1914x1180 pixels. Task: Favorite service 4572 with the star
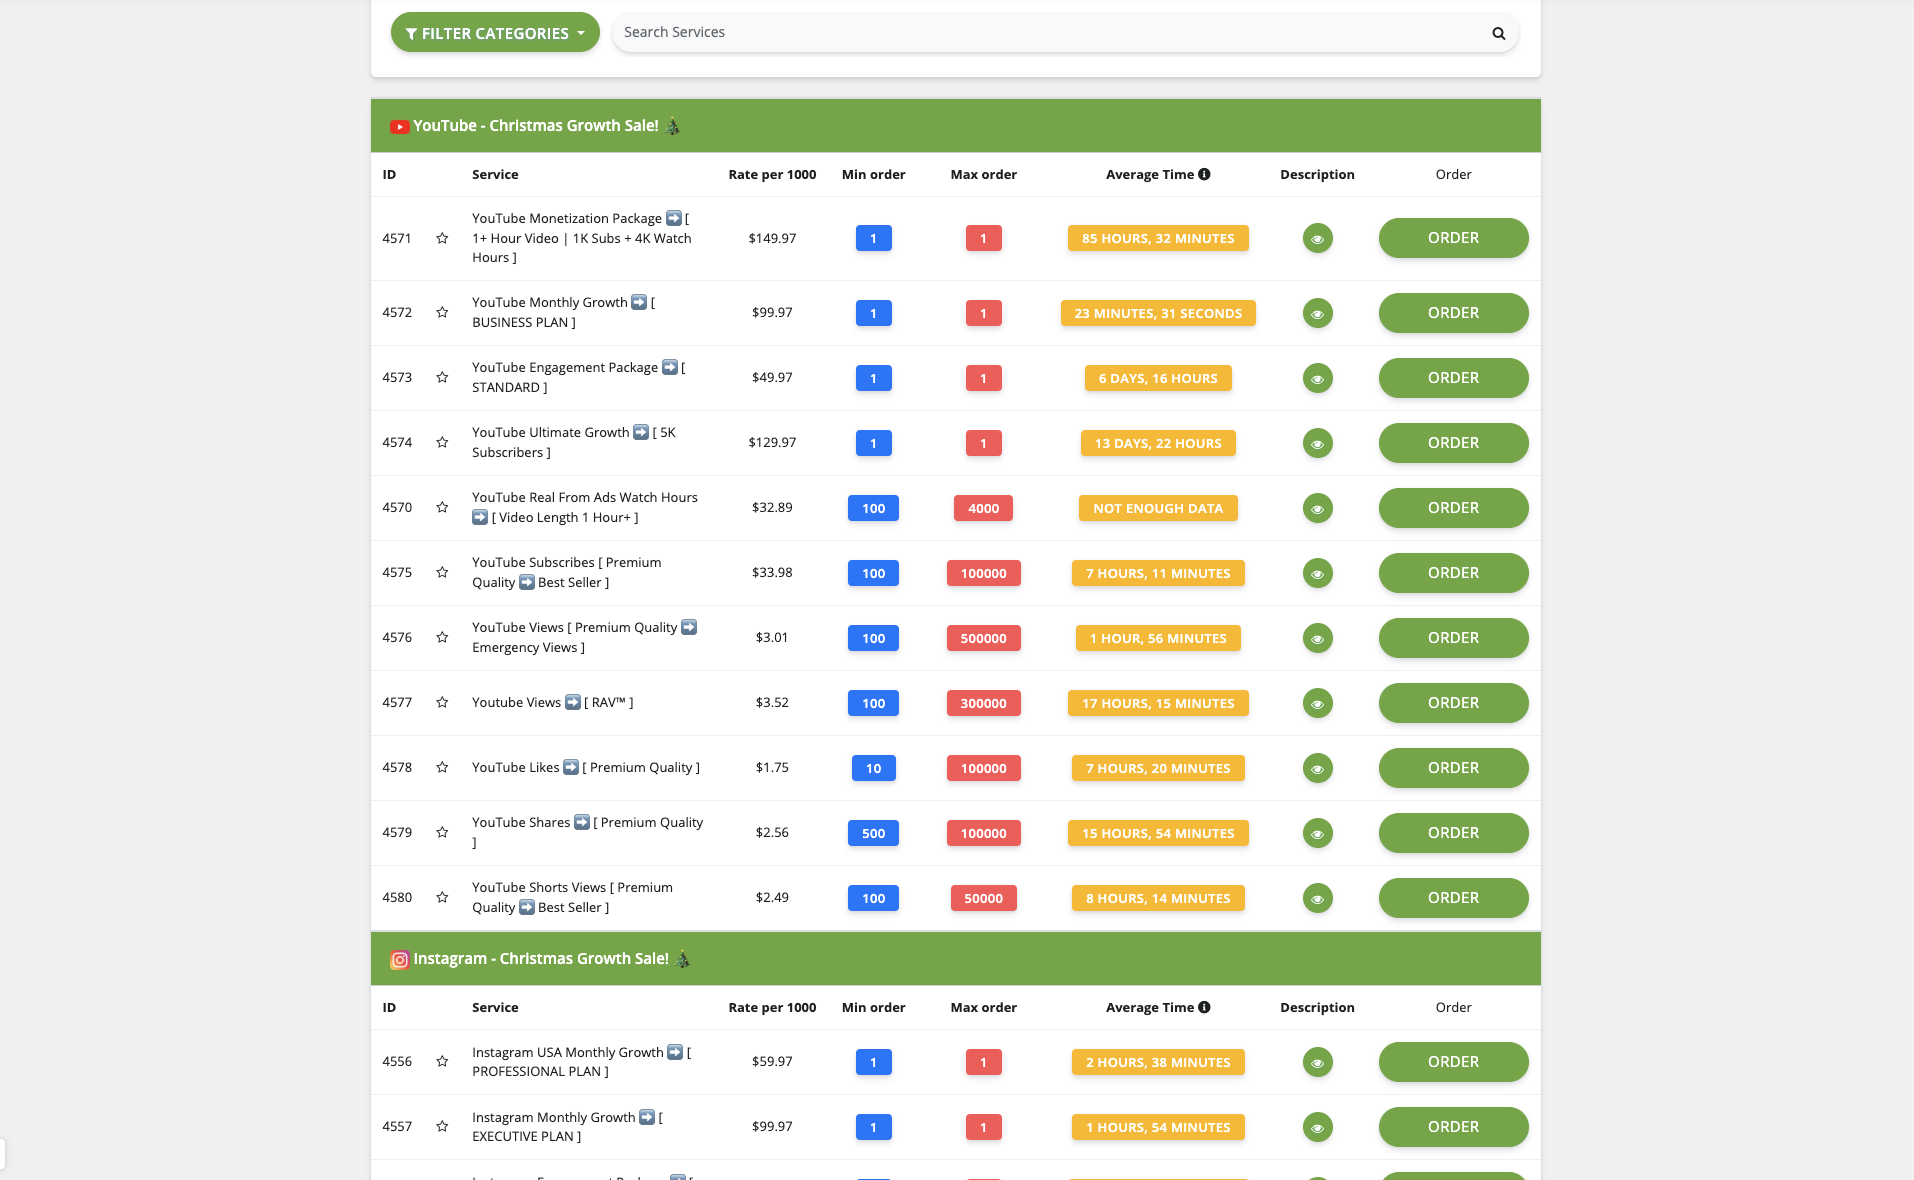[x=442, y=313]
